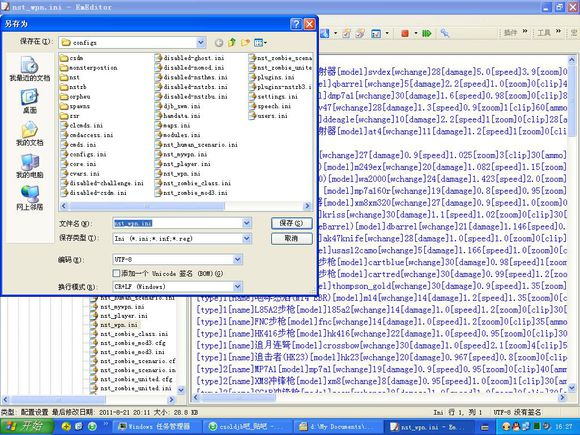Select plugins.ini in the Save As file list
580x435 pixels.
[272, 77]
